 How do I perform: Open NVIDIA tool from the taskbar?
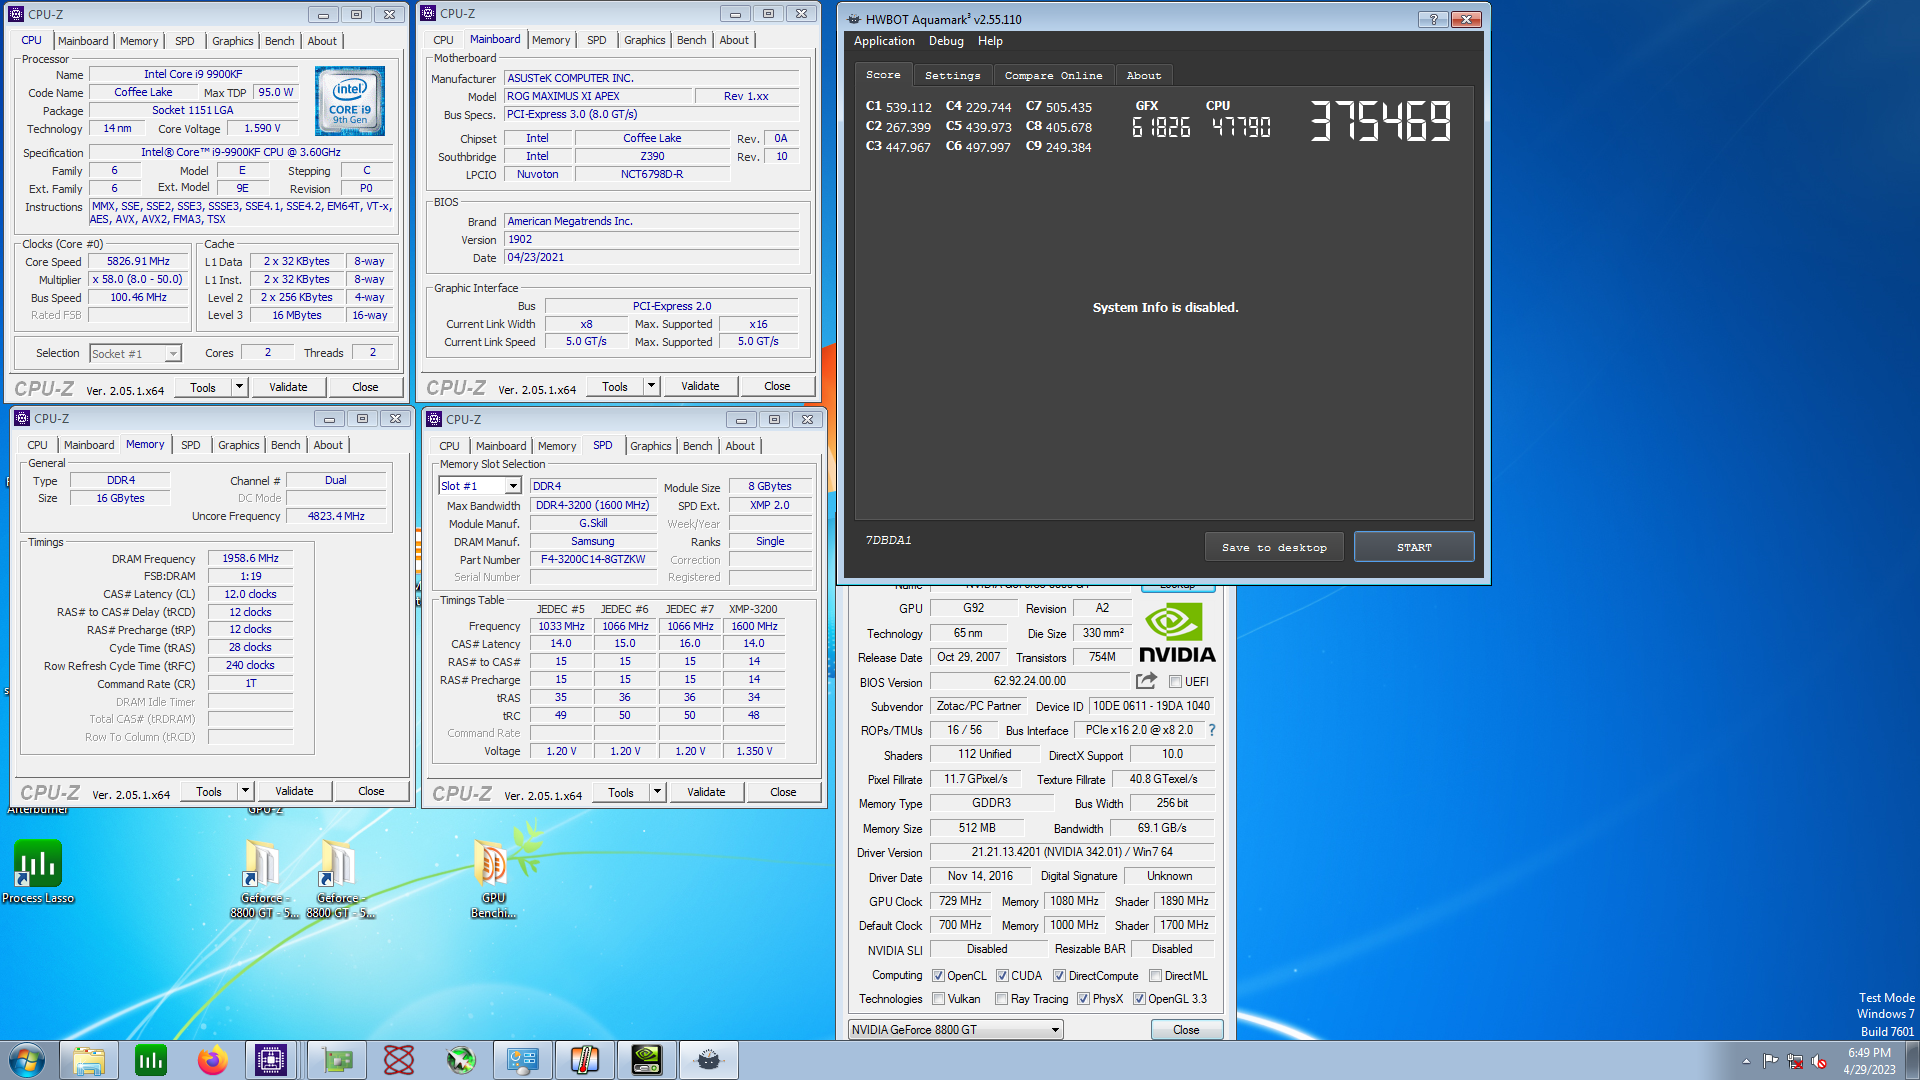point(647,1060)
